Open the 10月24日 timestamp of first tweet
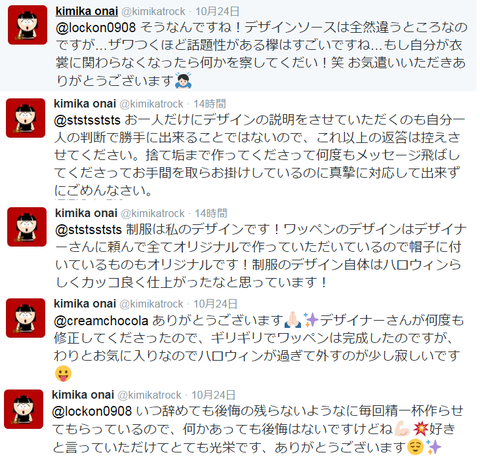 (x=217, y=11)
